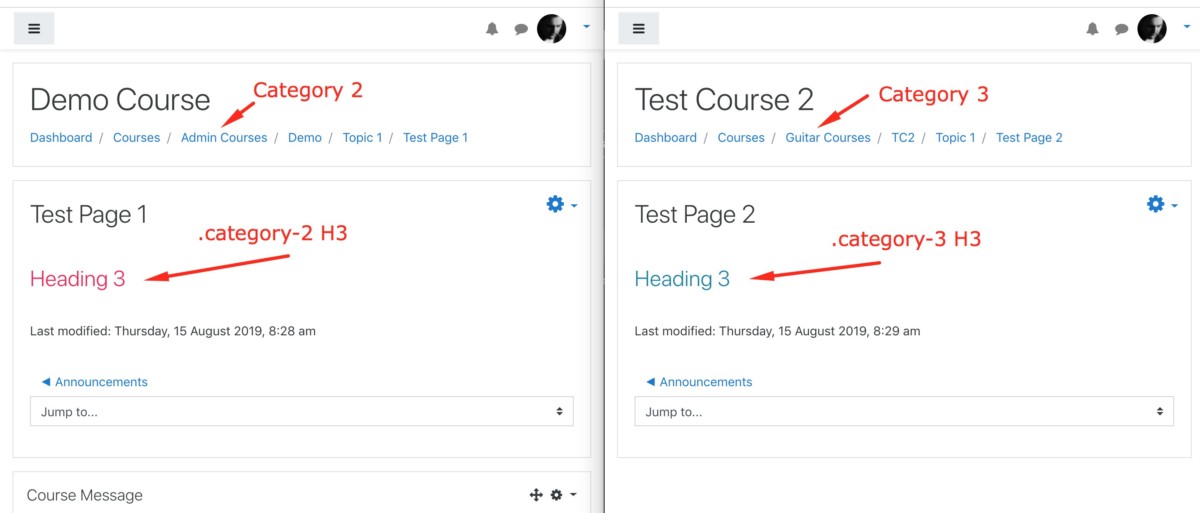Open messages chat icon in right window

click(x=1122, y=29)
